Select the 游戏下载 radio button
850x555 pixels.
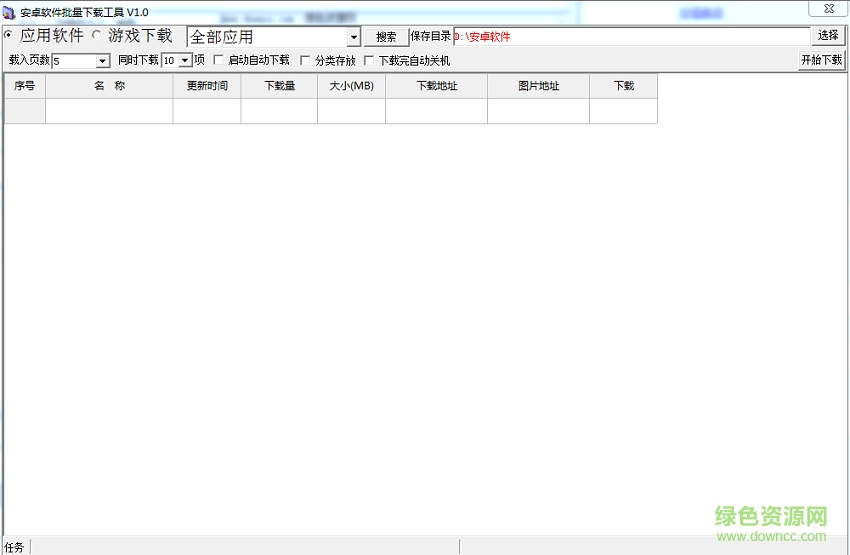pos(97,35)
